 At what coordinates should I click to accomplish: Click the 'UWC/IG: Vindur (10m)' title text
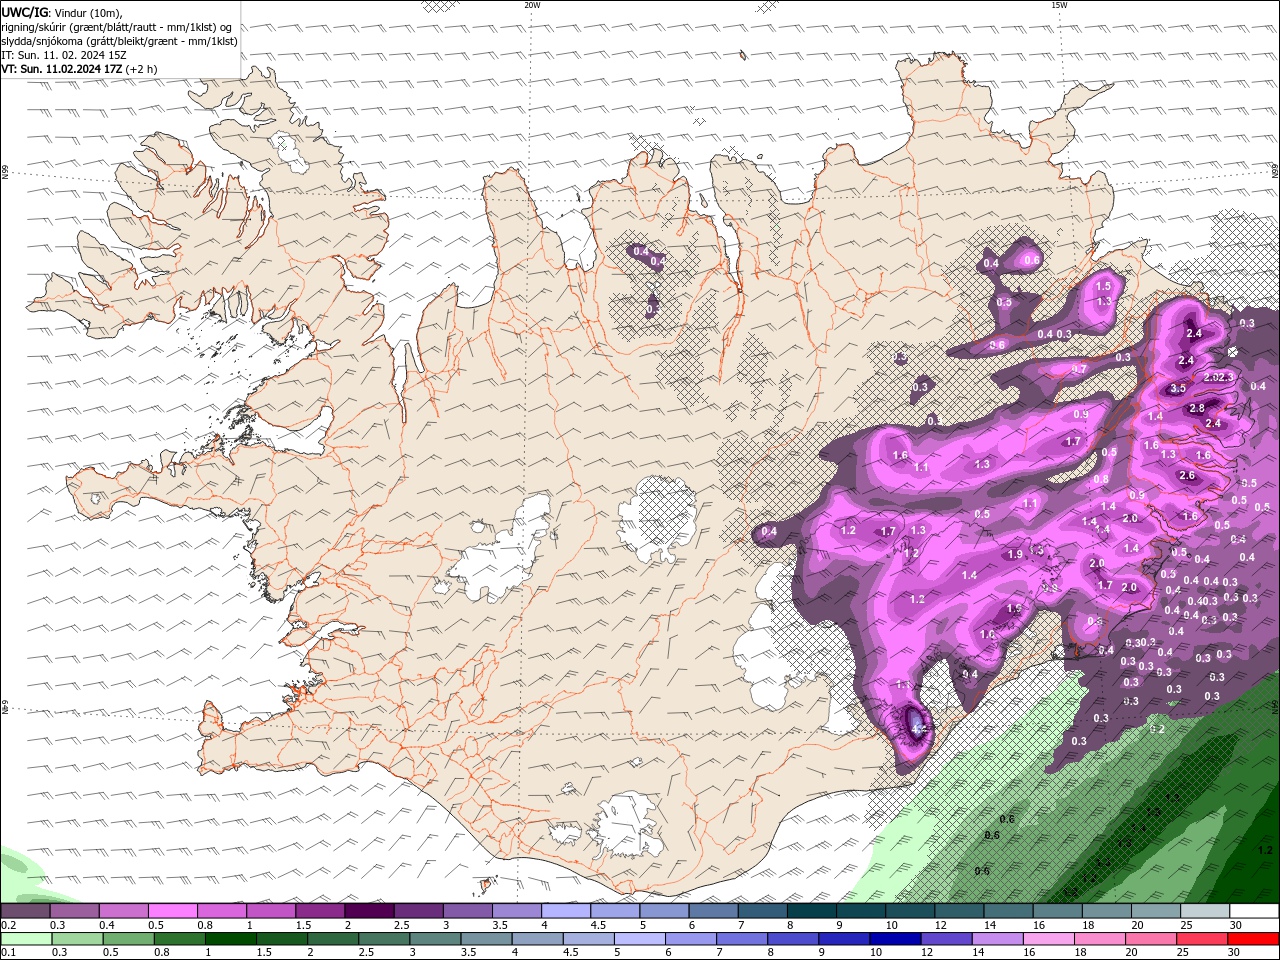coord(63,12)
